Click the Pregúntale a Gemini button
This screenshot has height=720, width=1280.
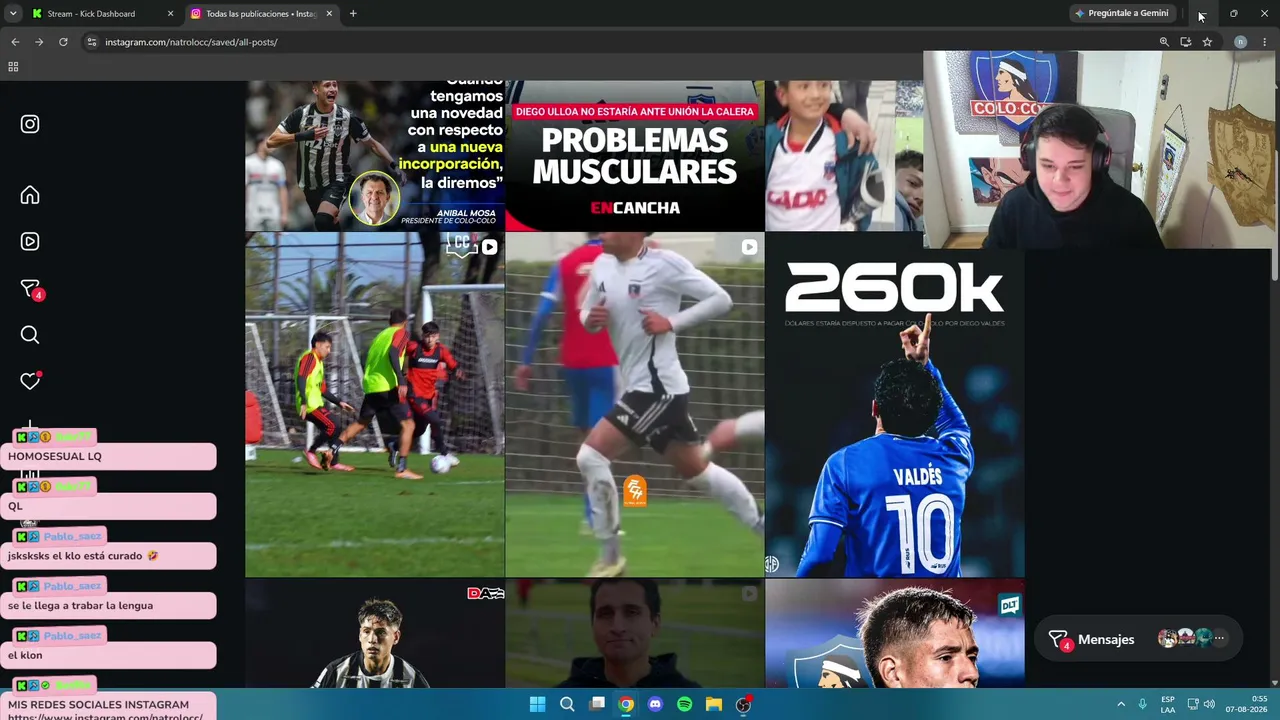1121,13
